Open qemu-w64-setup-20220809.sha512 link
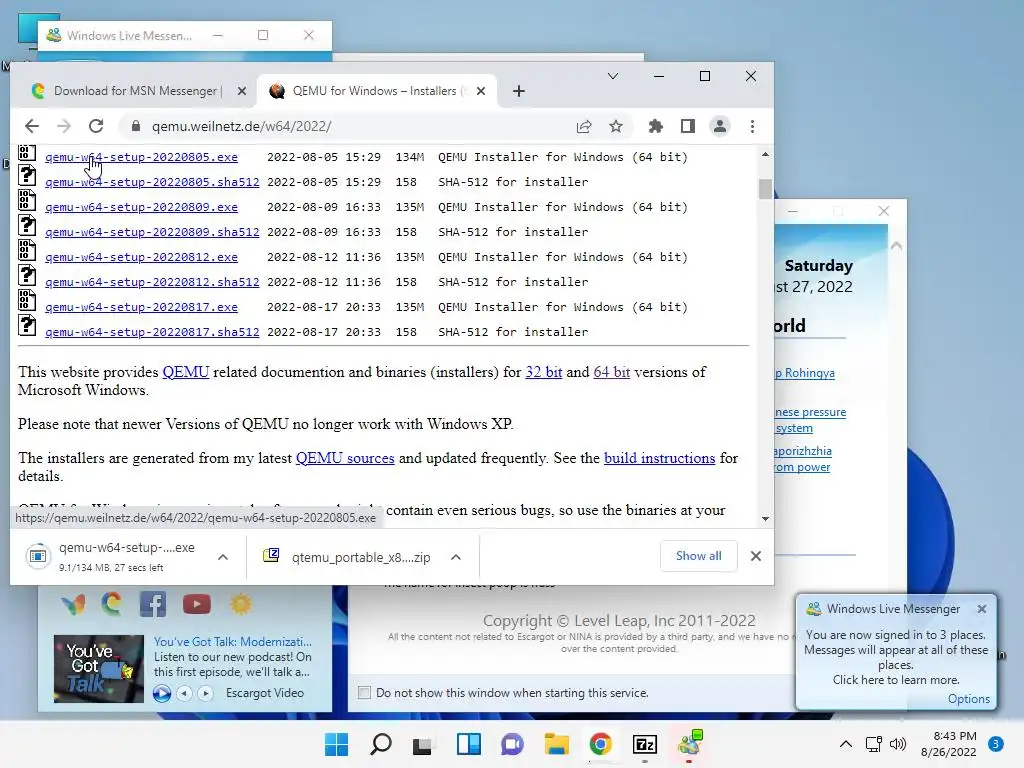Viewport: 1024px width, 768px height. [x=152, y=232]
